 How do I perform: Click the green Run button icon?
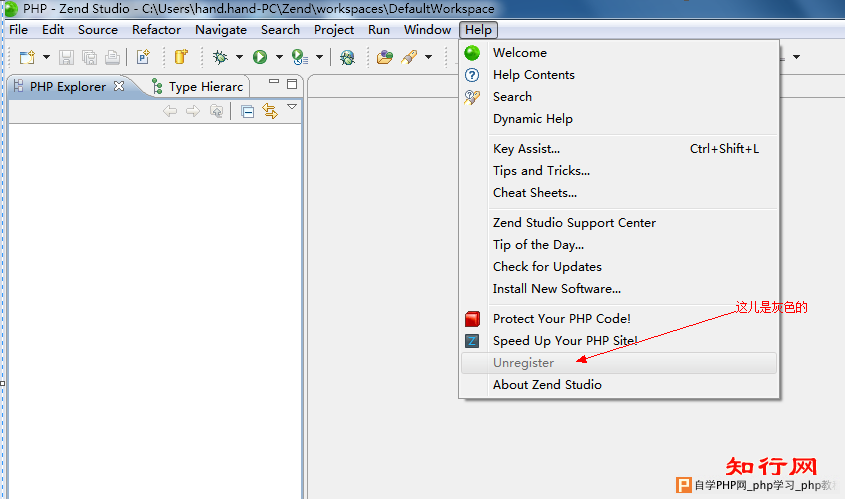click(260, 57)
